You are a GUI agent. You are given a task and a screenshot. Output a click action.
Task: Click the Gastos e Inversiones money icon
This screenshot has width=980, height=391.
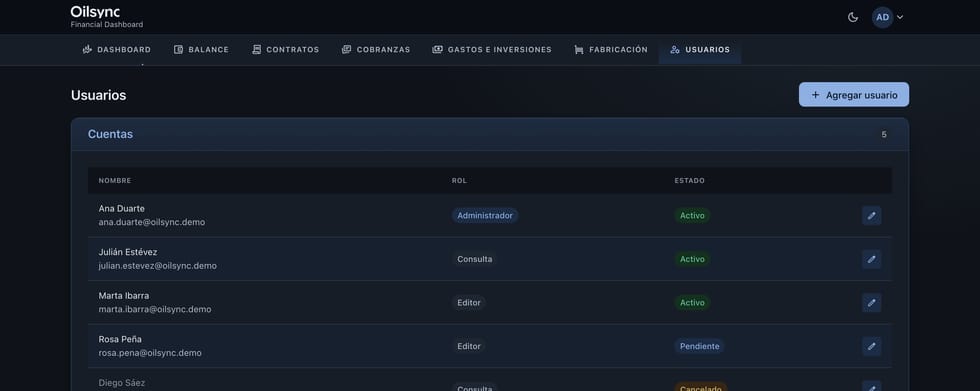pyautogui.click(x=438, y=50)
